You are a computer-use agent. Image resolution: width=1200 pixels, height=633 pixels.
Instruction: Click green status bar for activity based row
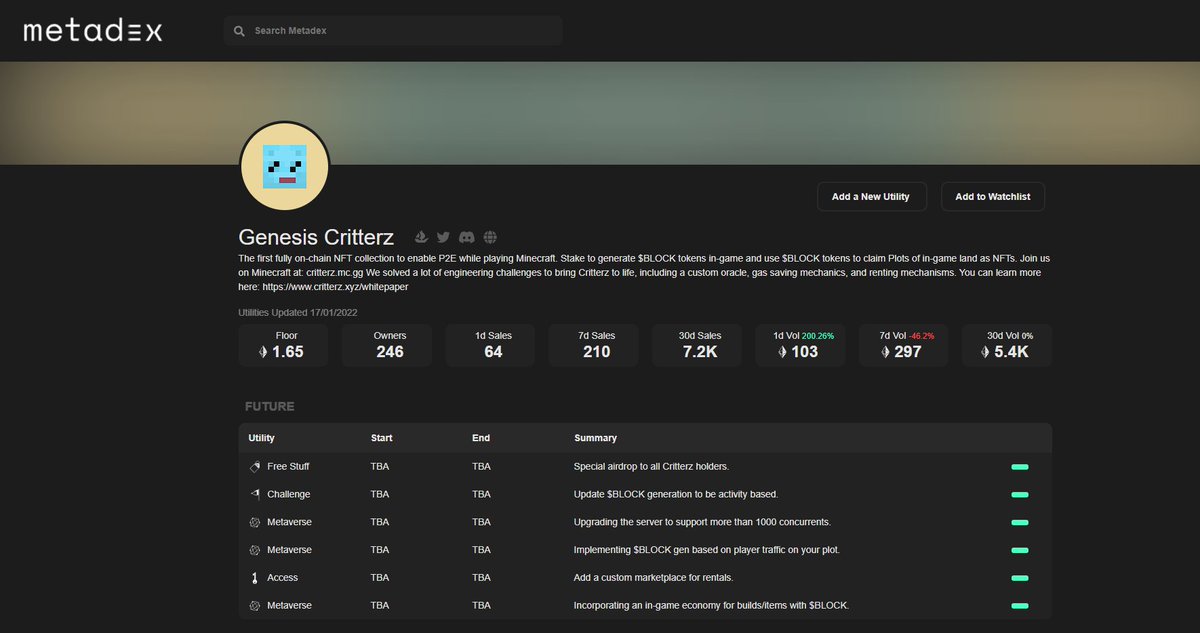coord(1020,495)
